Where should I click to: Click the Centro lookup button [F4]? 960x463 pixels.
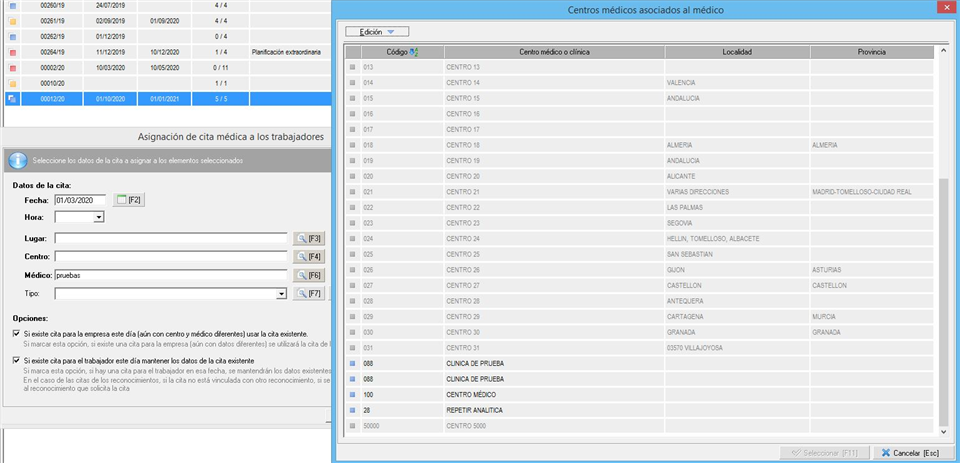(x=307, y=256)
